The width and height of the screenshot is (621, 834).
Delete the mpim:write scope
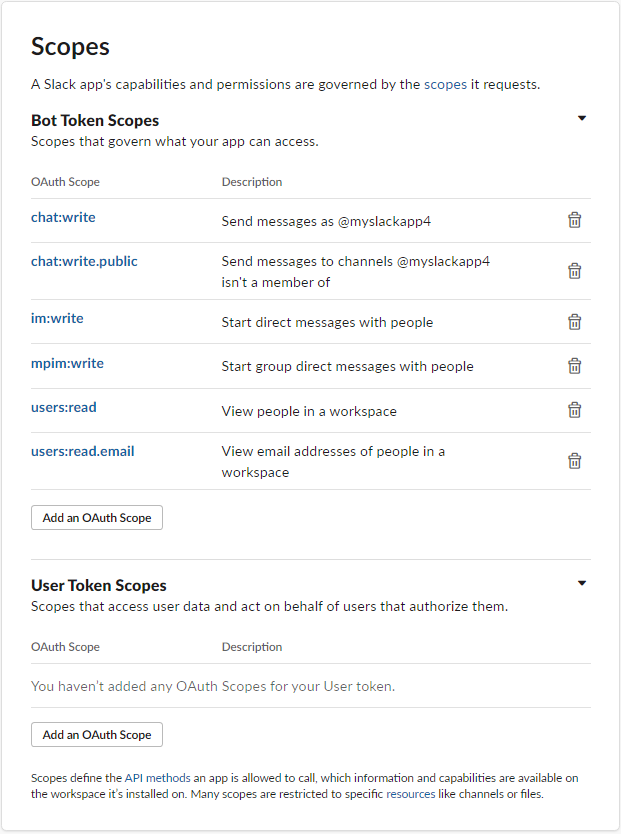(575, 366)
